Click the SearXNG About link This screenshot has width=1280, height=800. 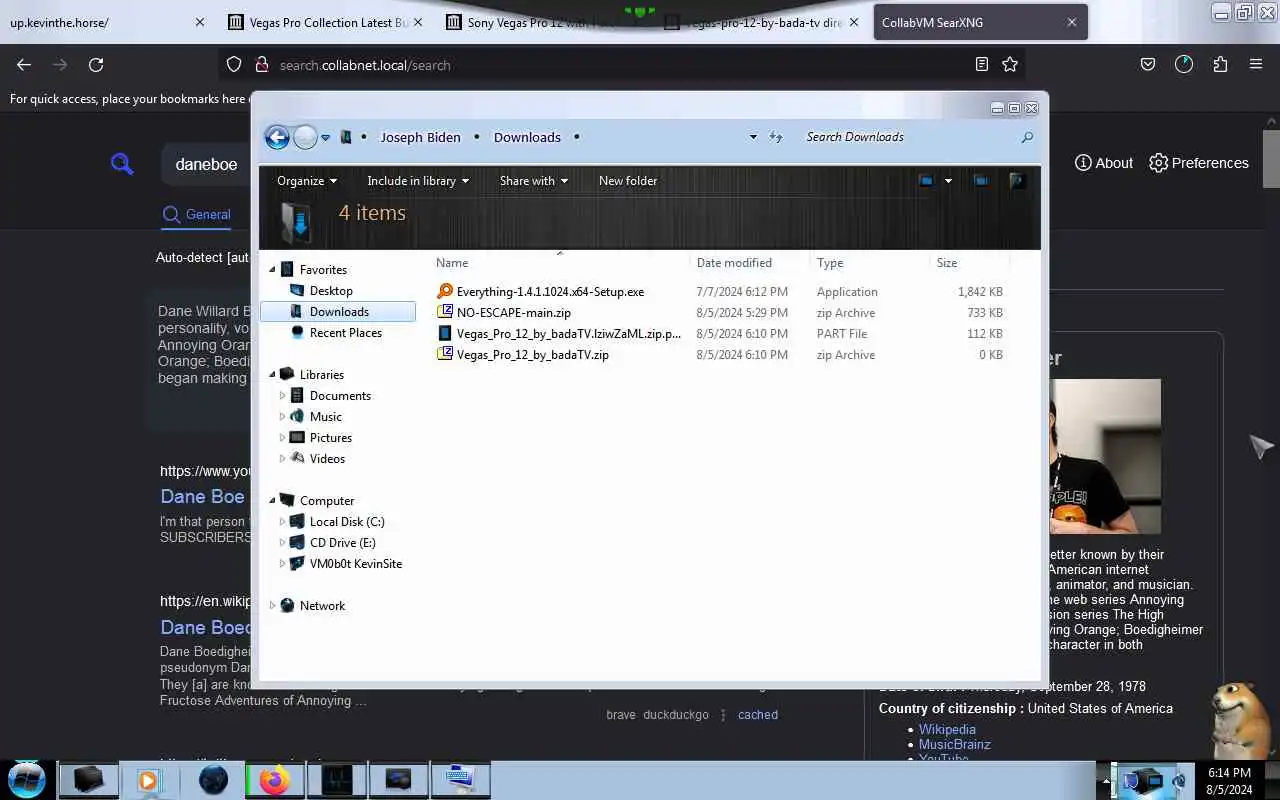1104,163
